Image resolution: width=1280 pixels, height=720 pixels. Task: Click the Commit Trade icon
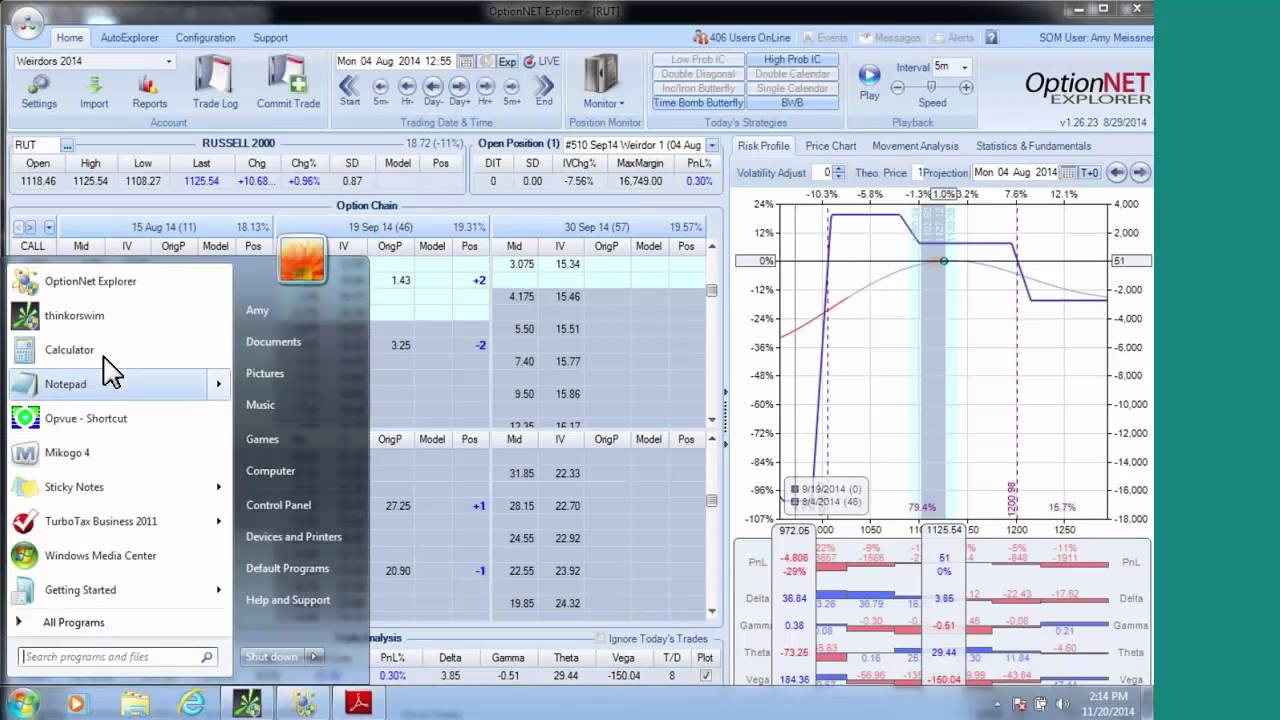[288, 82]
